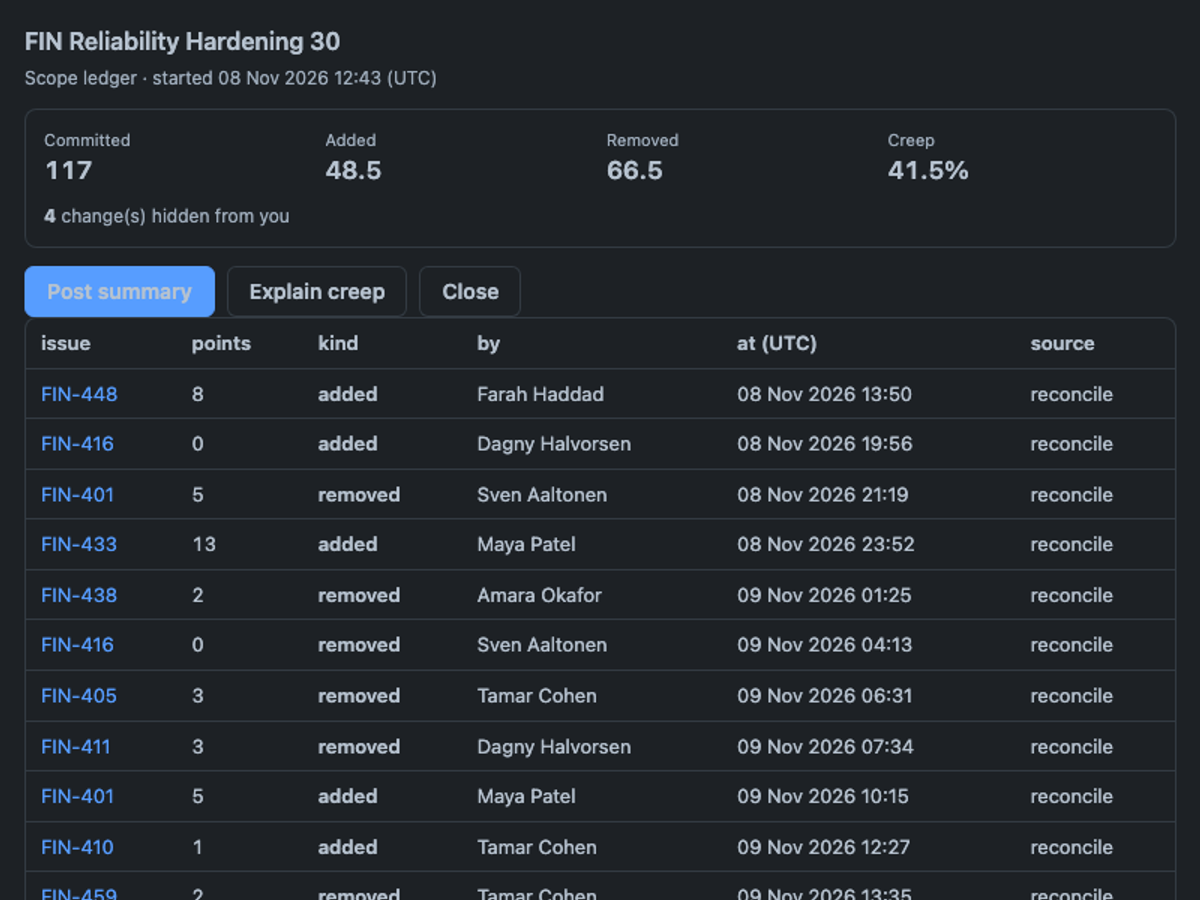Click timestamp 09 Nov 2026 12:27
Viewport: 1200px width, 900px height.
(x=824, y=847)
